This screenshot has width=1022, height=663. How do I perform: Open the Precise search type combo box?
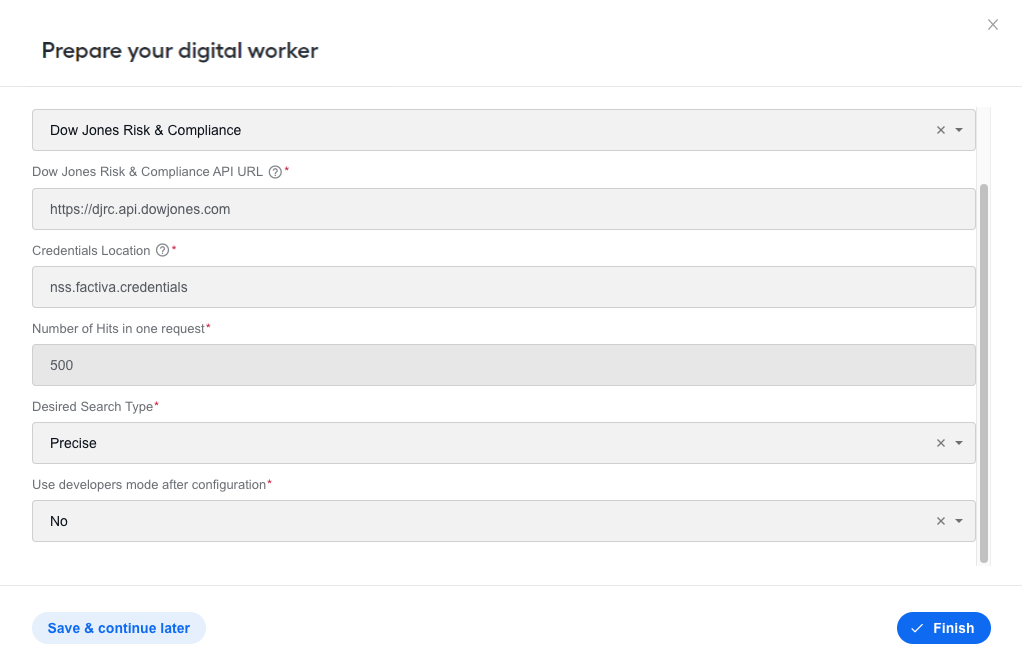coord(503,443)
